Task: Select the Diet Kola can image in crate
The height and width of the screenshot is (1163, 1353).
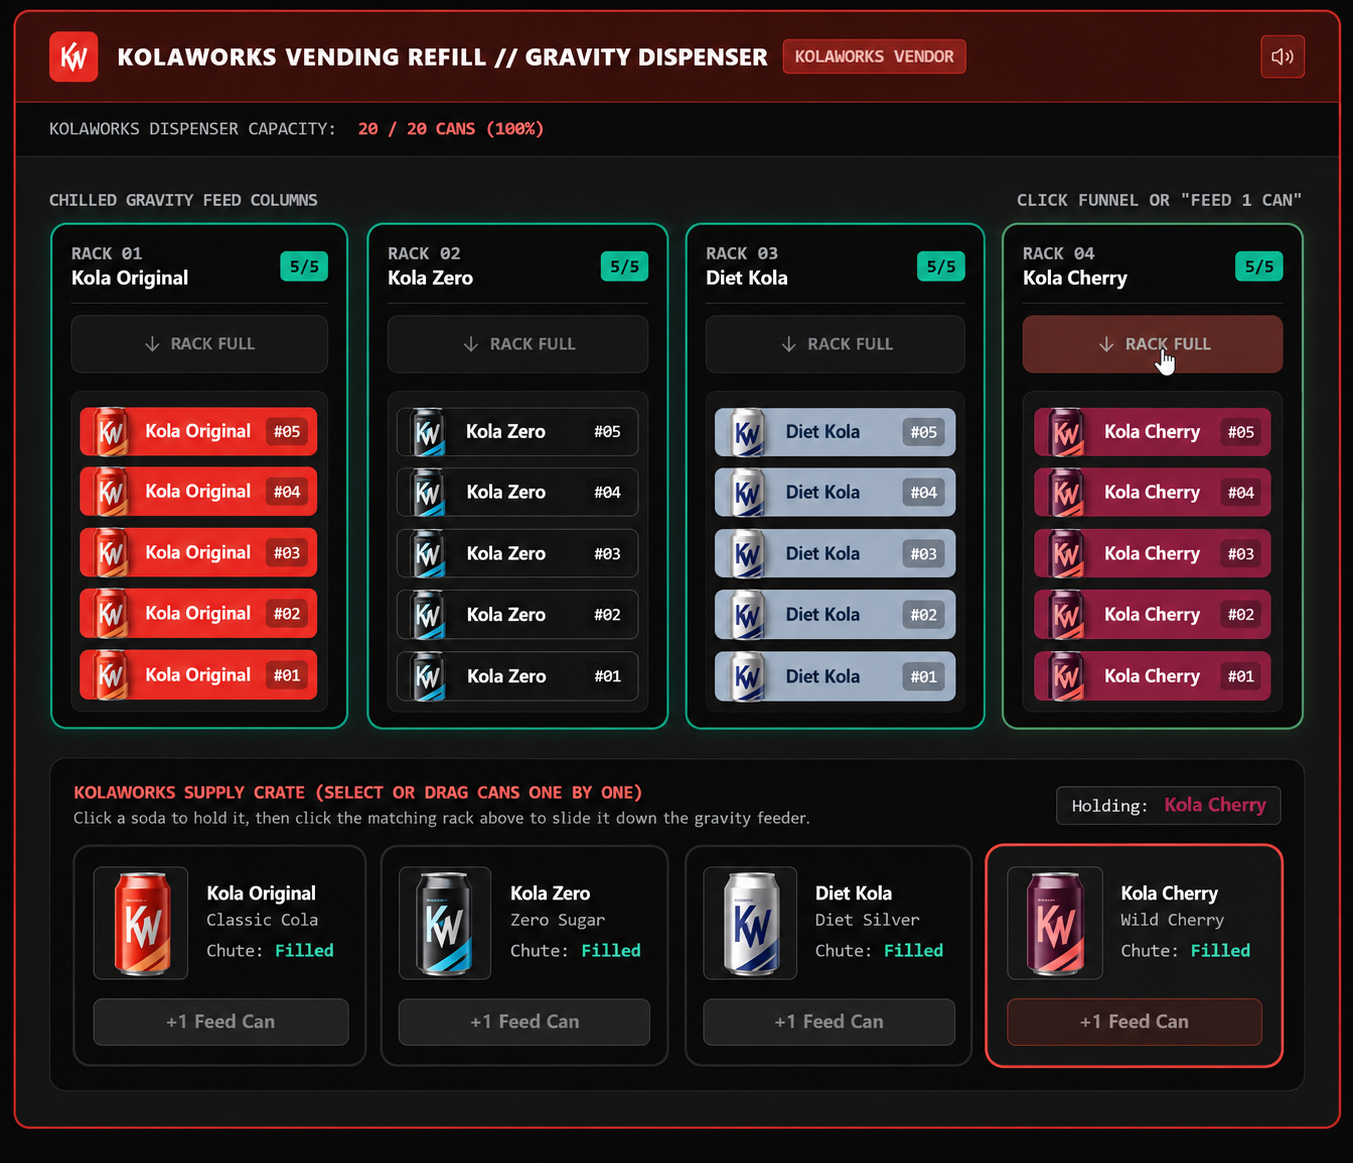Action: pyautogui.click(x=750, y=923)
